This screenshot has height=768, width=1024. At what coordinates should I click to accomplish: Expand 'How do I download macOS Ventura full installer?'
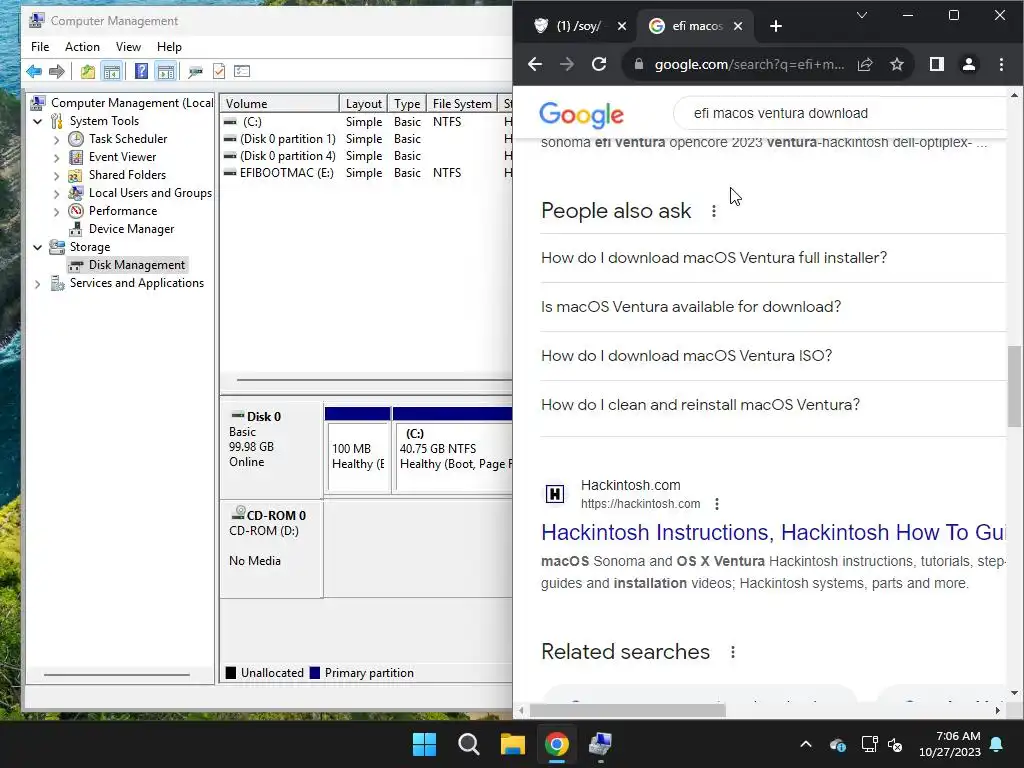click(x=773, y=258)
